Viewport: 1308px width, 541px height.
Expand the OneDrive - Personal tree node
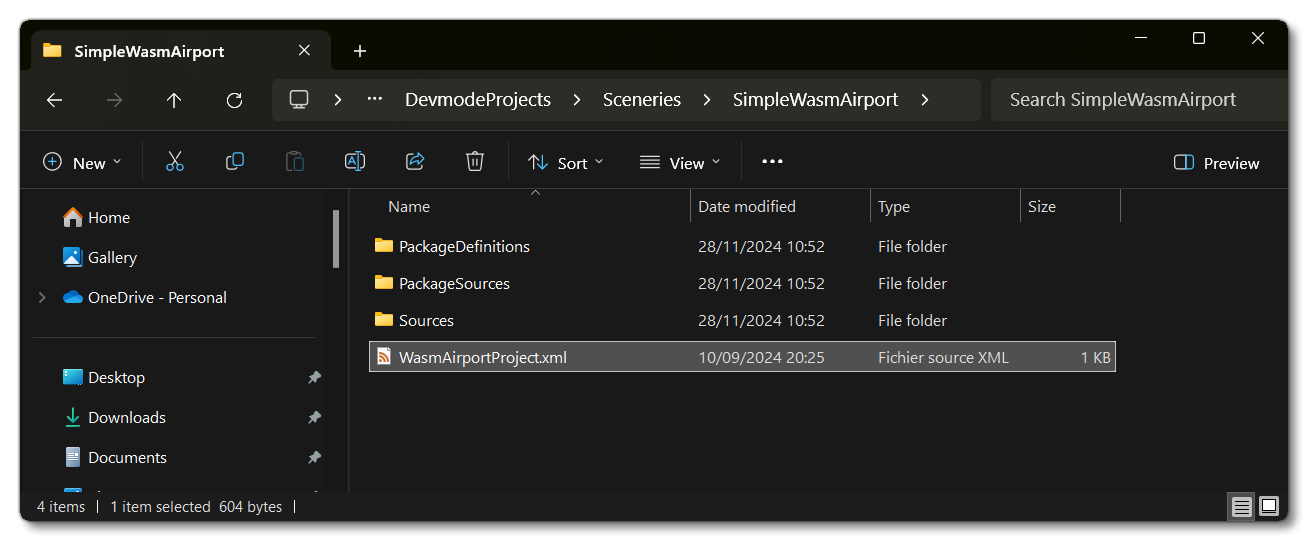42,297
